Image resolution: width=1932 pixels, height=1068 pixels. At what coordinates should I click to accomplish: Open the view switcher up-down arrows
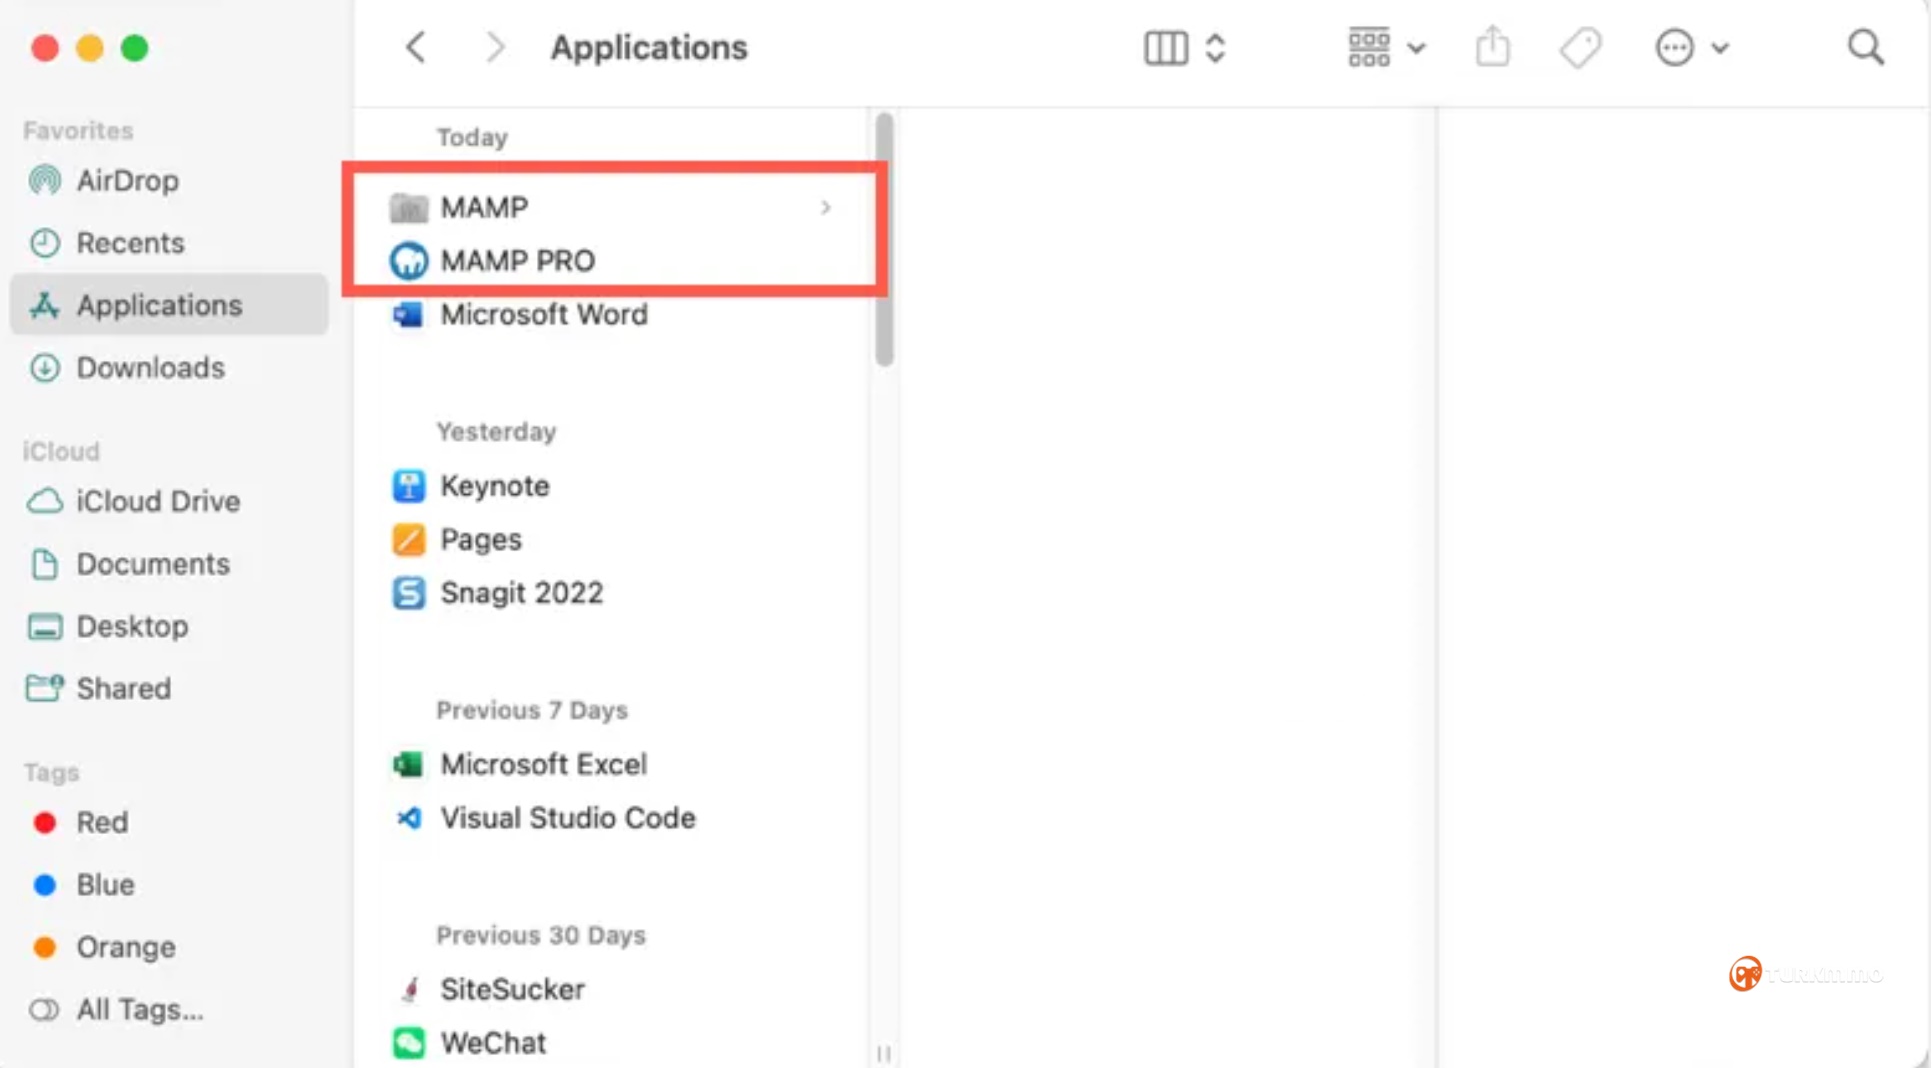[x=1215, y=47]
